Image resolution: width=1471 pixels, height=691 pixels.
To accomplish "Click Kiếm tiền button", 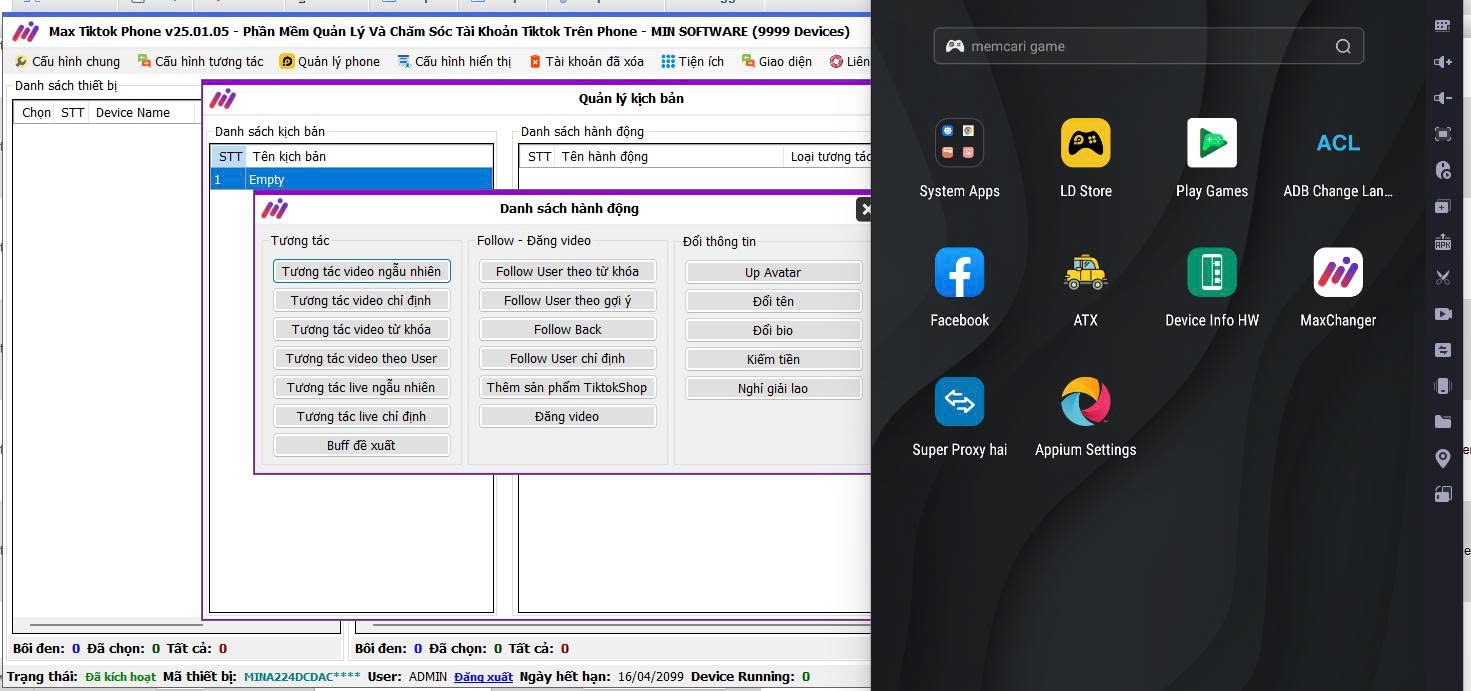I will tap(773, 359).
